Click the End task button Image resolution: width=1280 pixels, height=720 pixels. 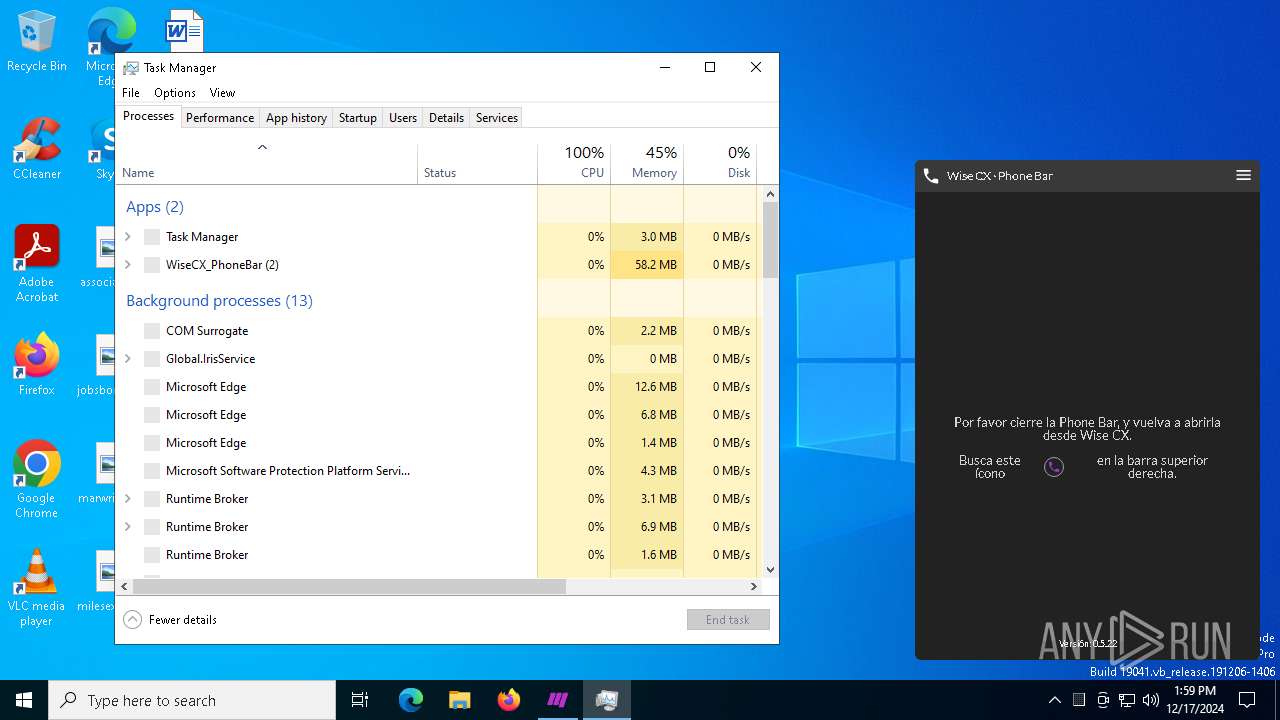728,620
